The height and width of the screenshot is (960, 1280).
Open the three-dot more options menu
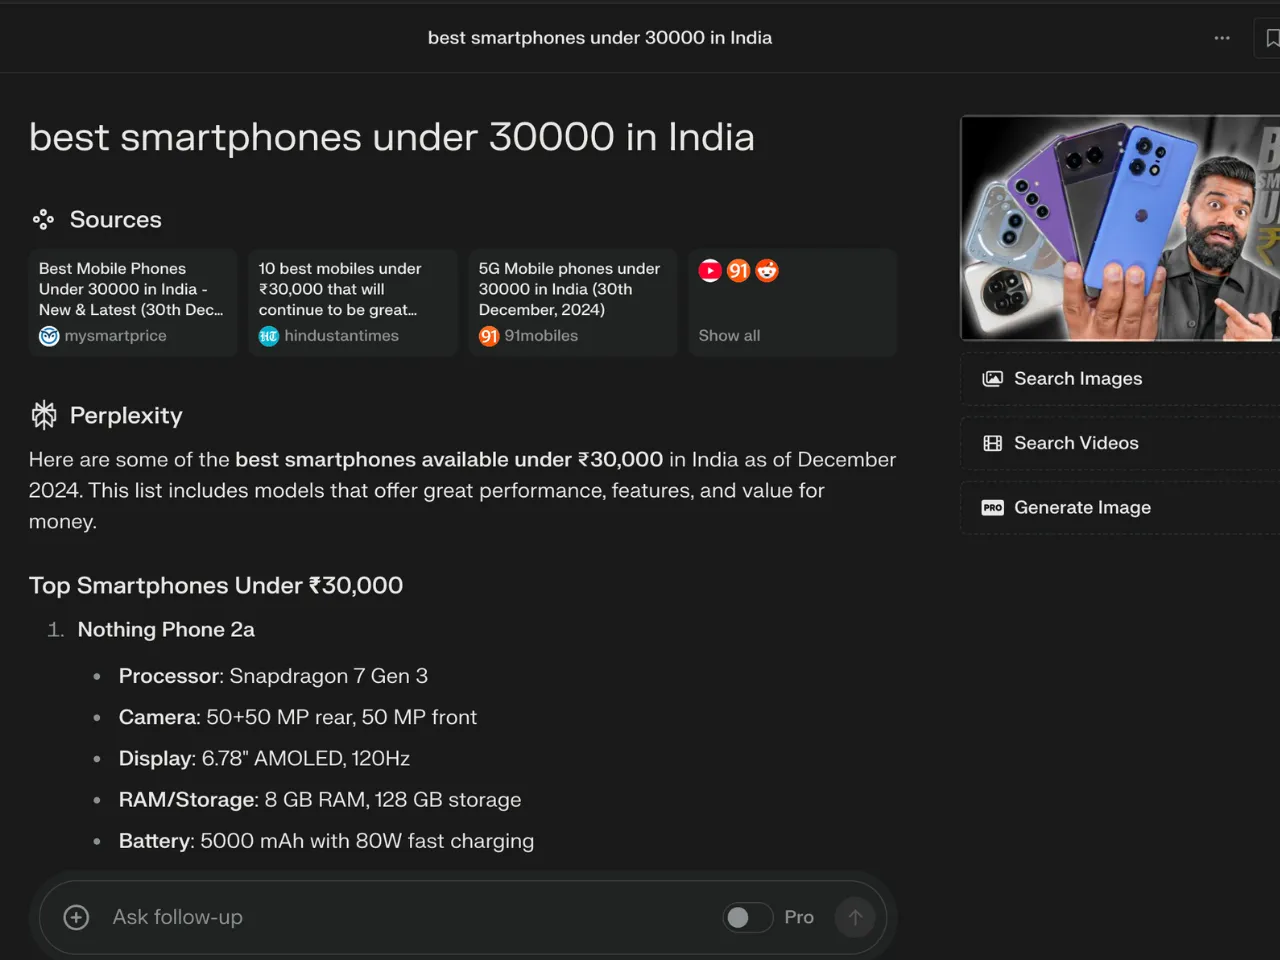pyautogui.click(x=1222, y=38)
